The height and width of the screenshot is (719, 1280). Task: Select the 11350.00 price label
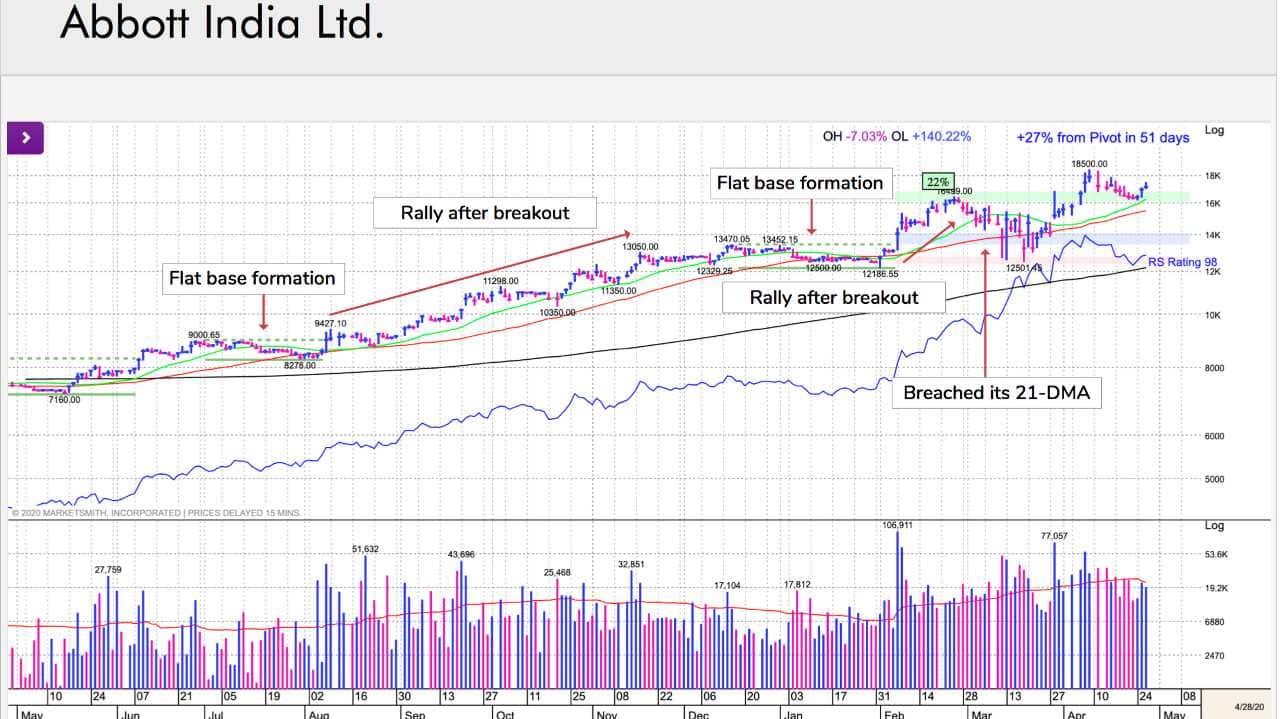pyautogui.click(x=619, y=290)
